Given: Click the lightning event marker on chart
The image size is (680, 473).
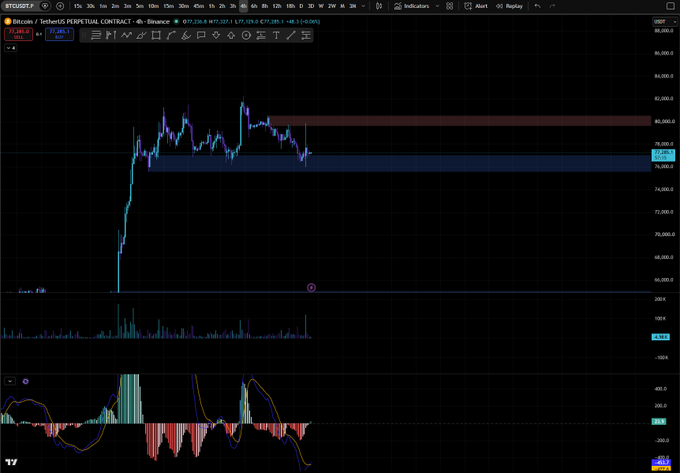Looking at the screenshot, I should [311, 287].
